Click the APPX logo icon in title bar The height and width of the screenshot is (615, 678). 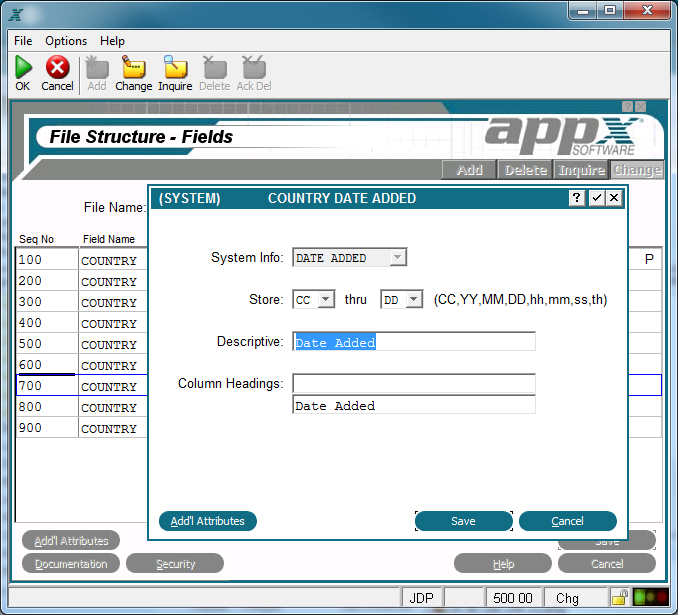(x=16, y=15)
